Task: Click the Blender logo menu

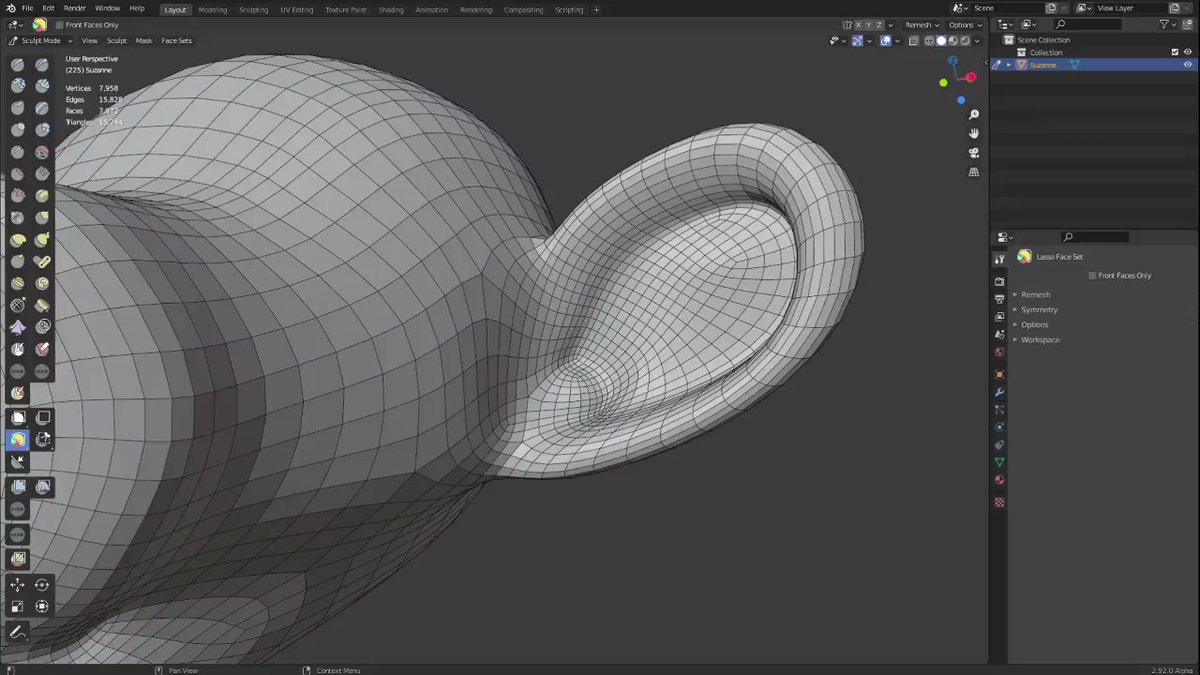Action: click(11, 8)
